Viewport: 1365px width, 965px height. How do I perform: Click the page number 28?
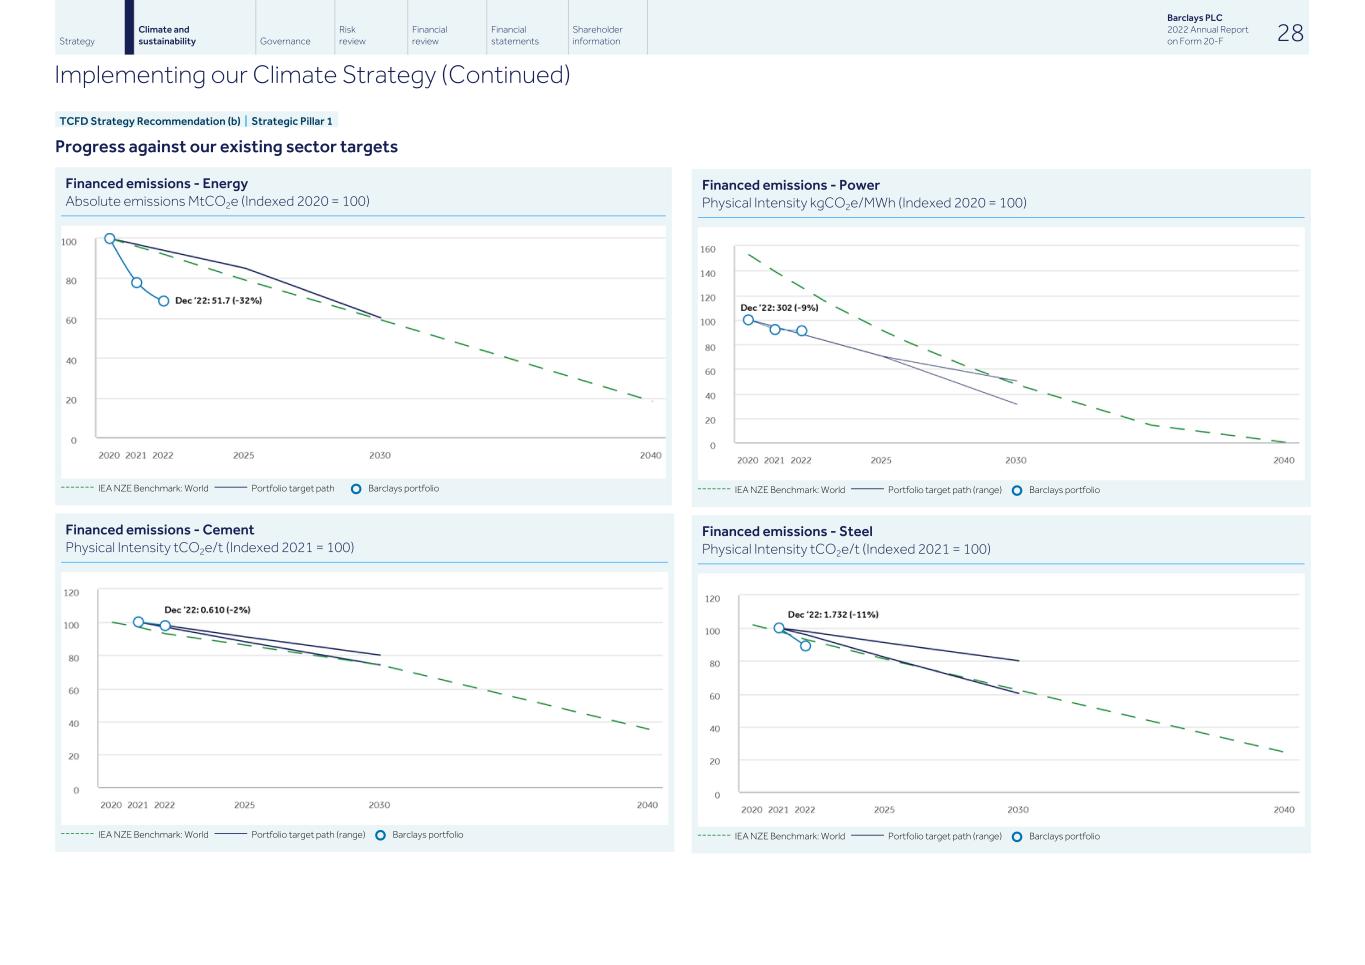tap(1290, 33)
